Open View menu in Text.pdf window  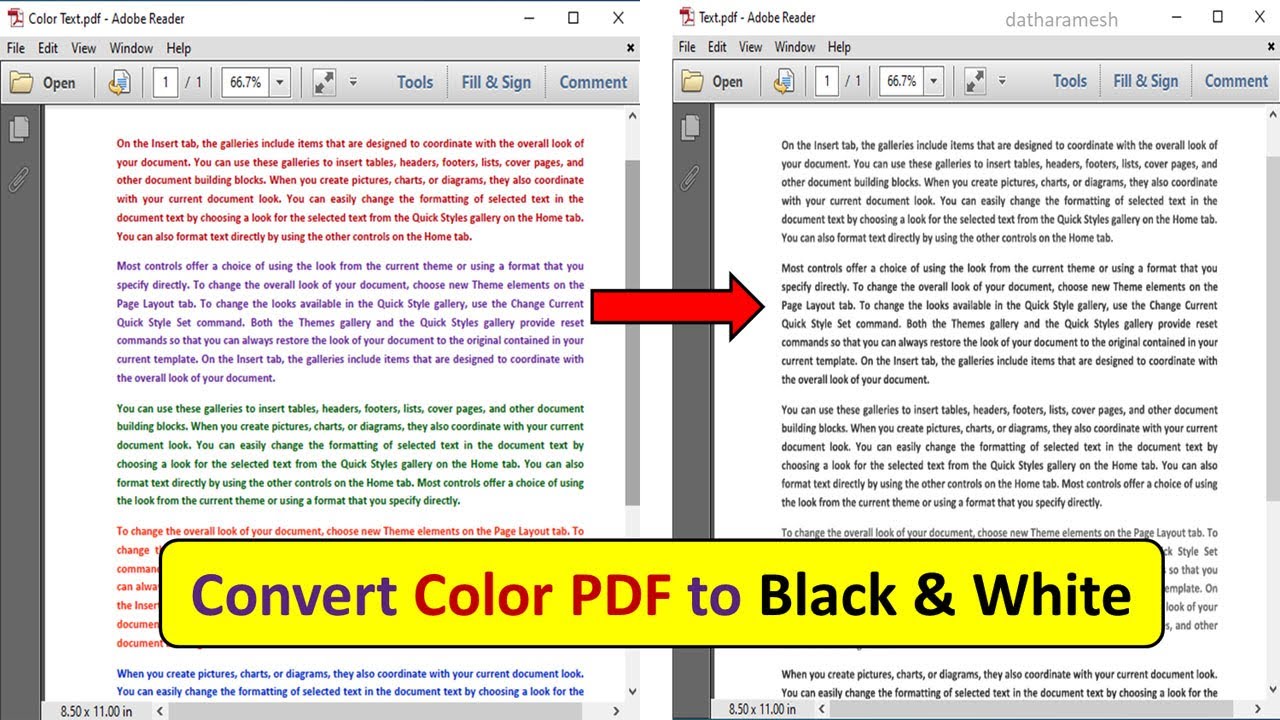(x=751, y=47)
